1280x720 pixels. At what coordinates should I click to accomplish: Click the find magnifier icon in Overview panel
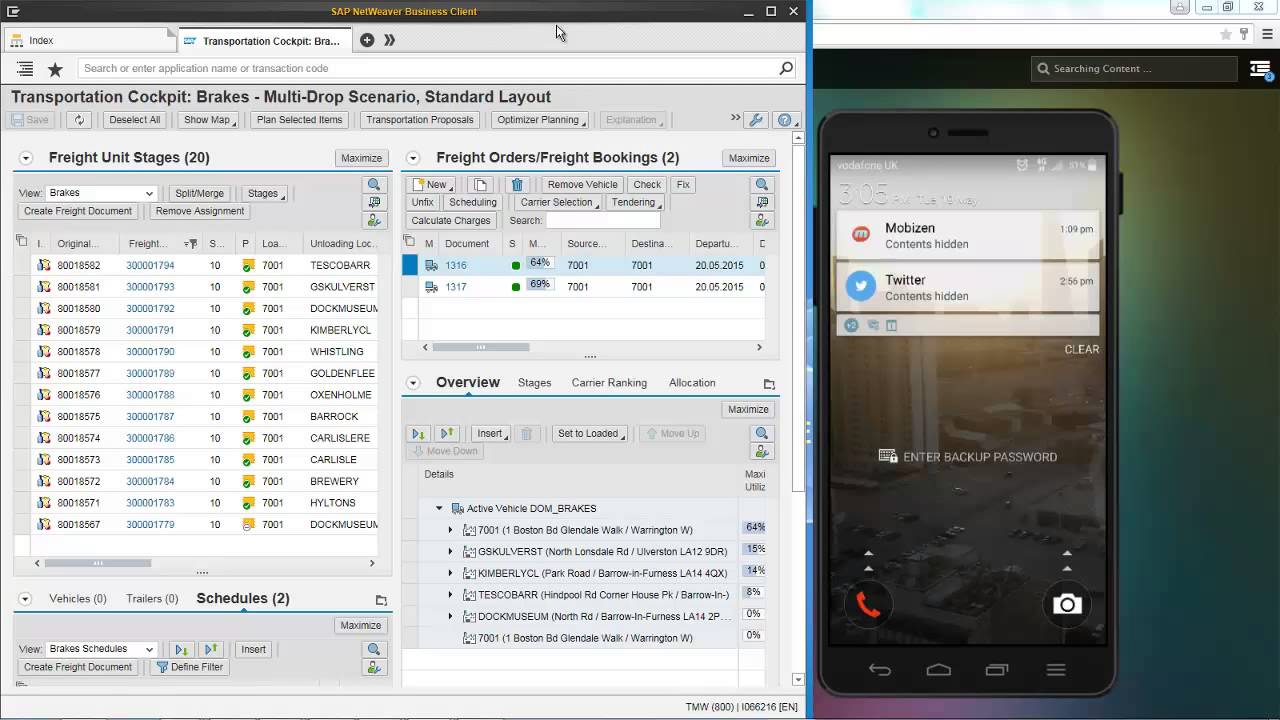pyautogui.click(x=762, y=433)
